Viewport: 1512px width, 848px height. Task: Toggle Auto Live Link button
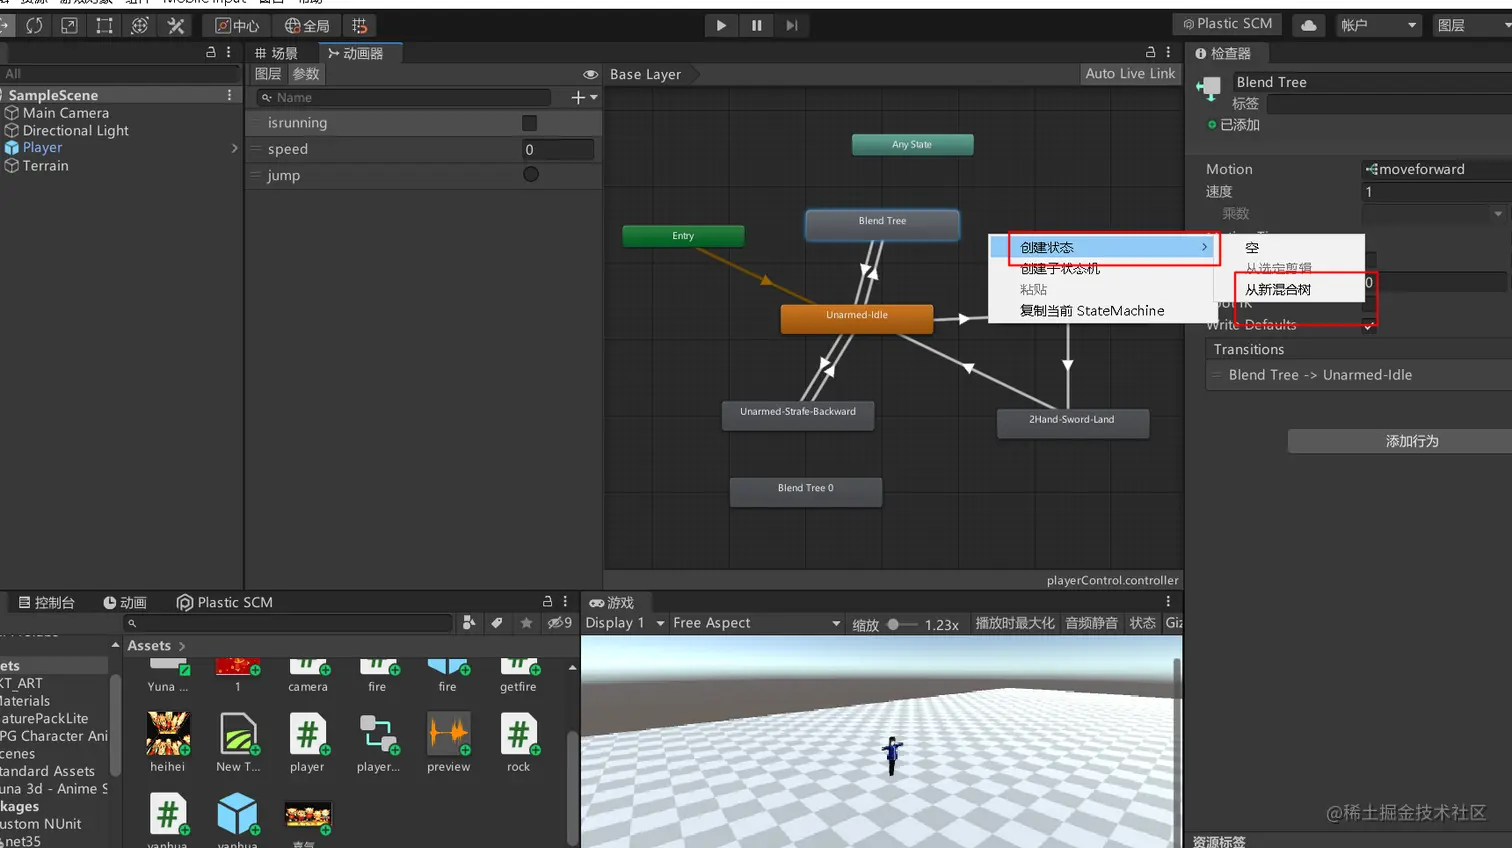[1130, 74]
